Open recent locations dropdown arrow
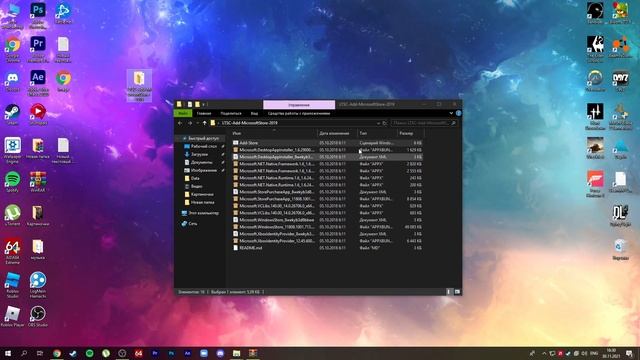Screen dimensions: 640x360 [198, 123]
